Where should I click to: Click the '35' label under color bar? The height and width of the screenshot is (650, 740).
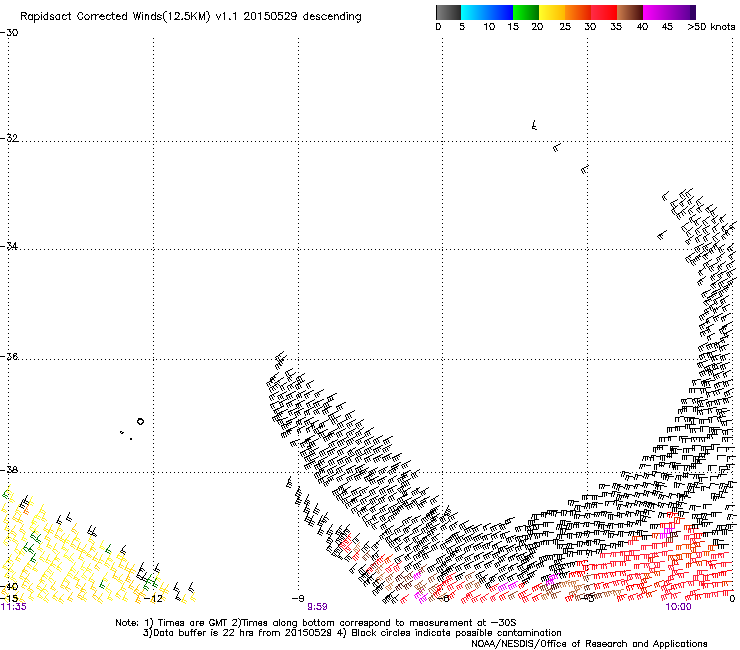tap(616, 27)
